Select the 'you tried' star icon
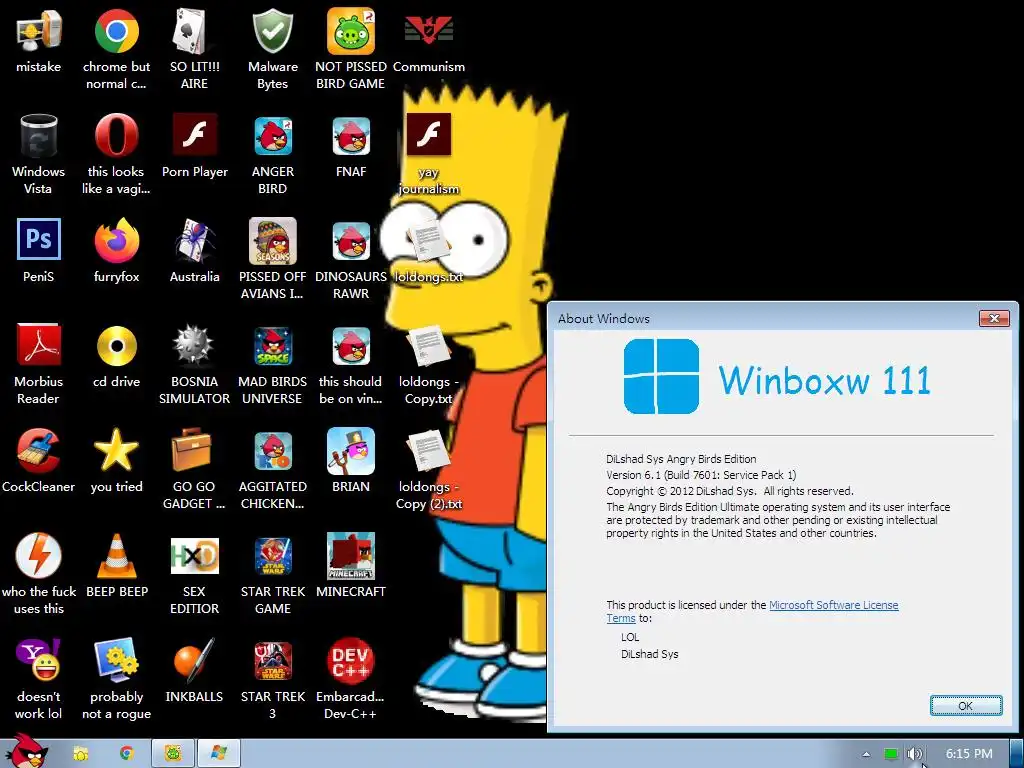The width and height of the screenshot is (1024, 768). point(116,451)
